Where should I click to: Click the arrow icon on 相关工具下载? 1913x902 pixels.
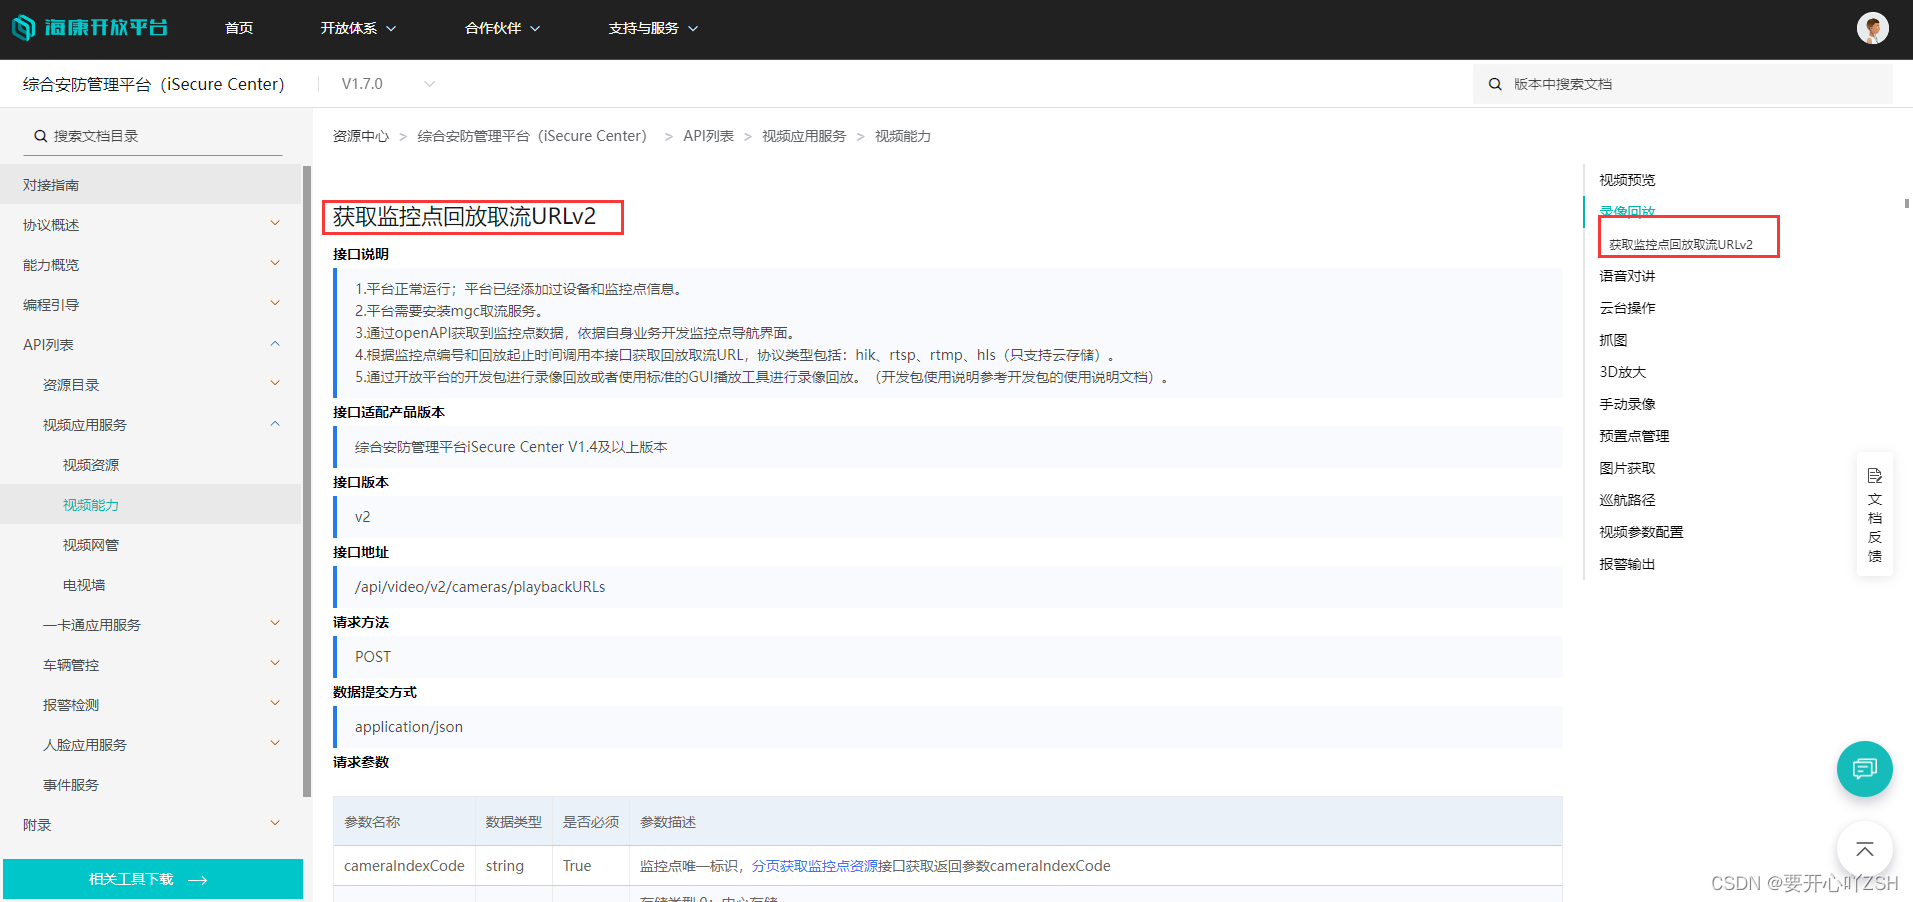pos(197,879)
